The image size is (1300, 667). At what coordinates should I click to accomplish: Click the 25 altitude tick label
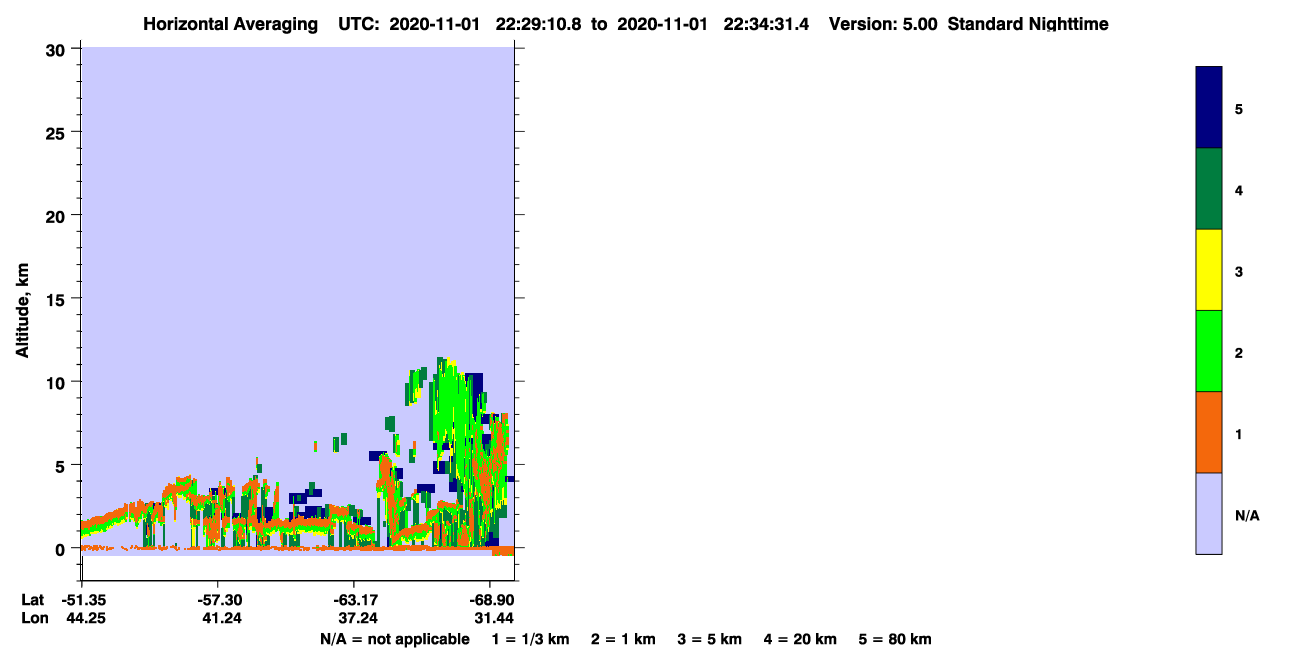click(x=56, y=132)
